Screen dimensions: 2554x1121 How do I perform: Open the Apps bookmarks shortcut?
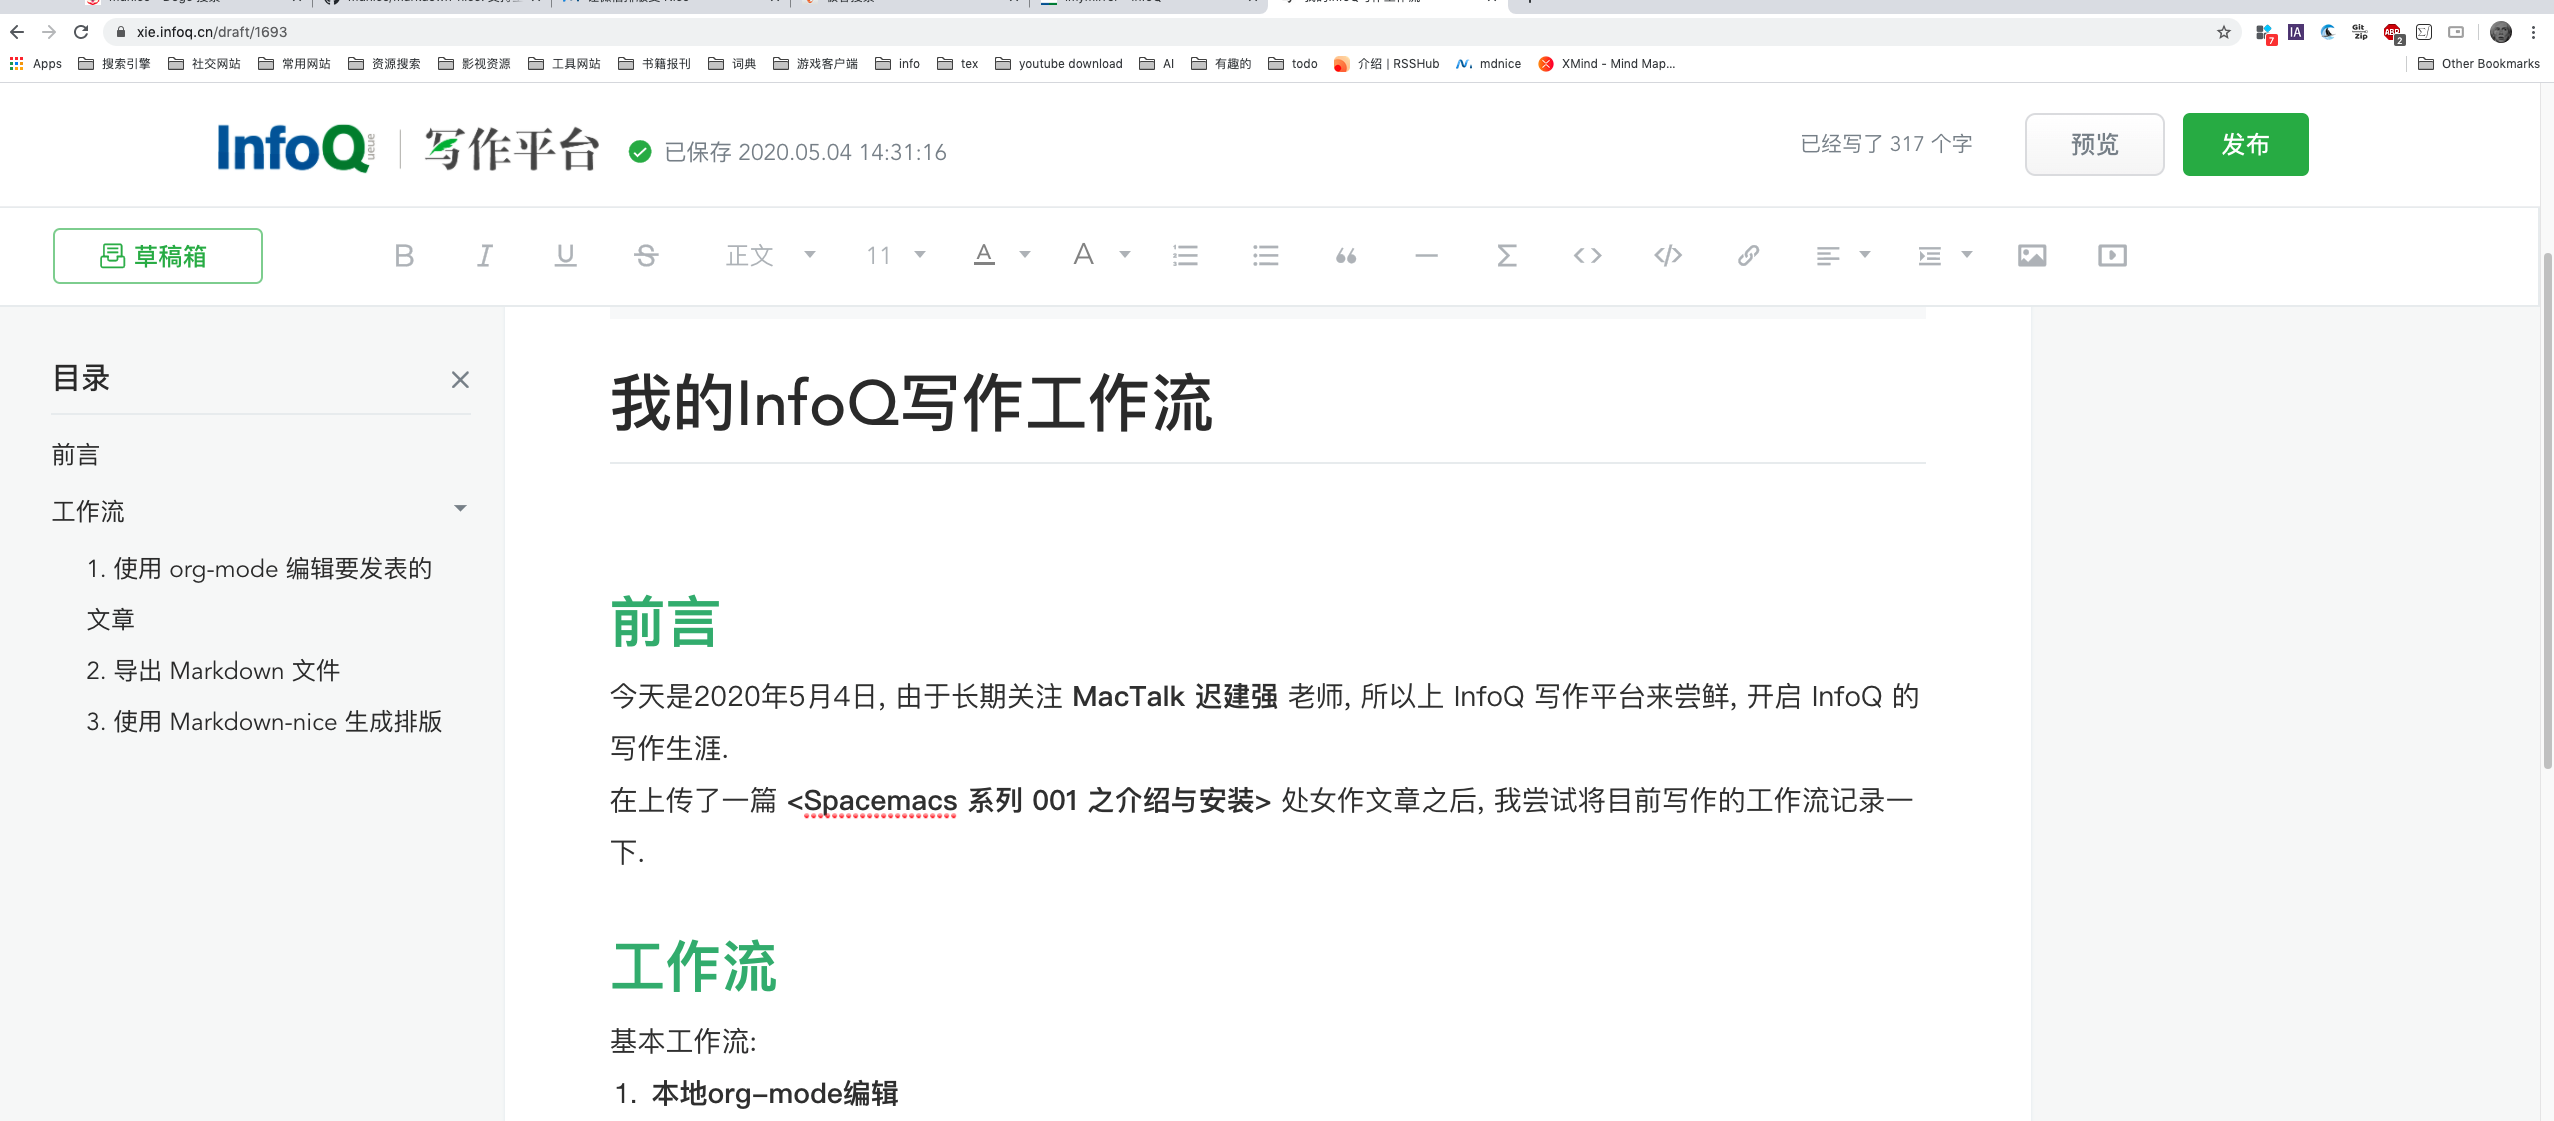pyautogui.click(x=36, y=64)
